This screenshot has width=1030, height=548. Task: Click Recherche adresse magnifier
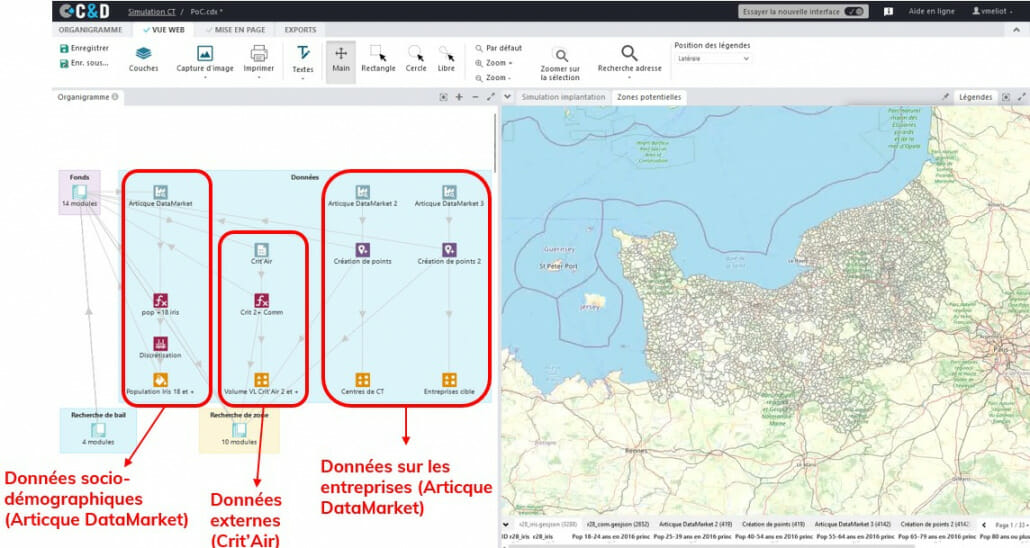629,53
